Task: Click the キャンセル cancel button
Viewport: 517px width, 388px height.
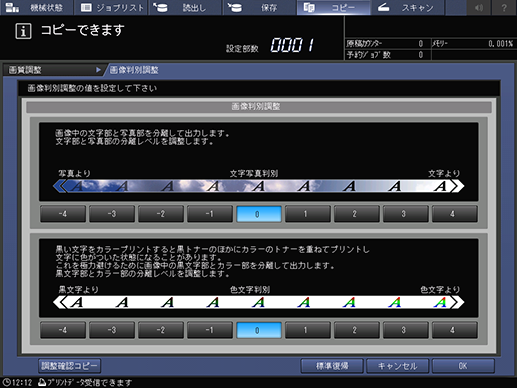Action: [x=397, y=366]
